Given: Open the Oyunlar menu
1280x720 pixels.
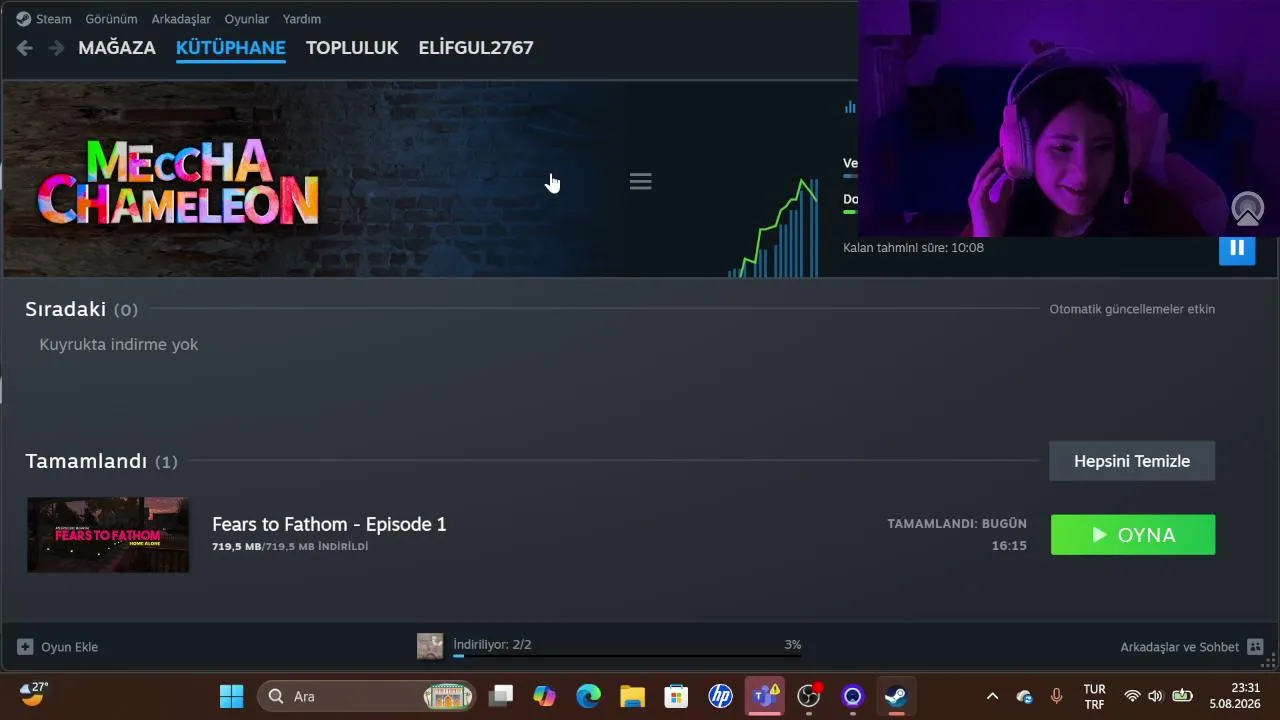Looking at the screenshot, I should [247, 19].
